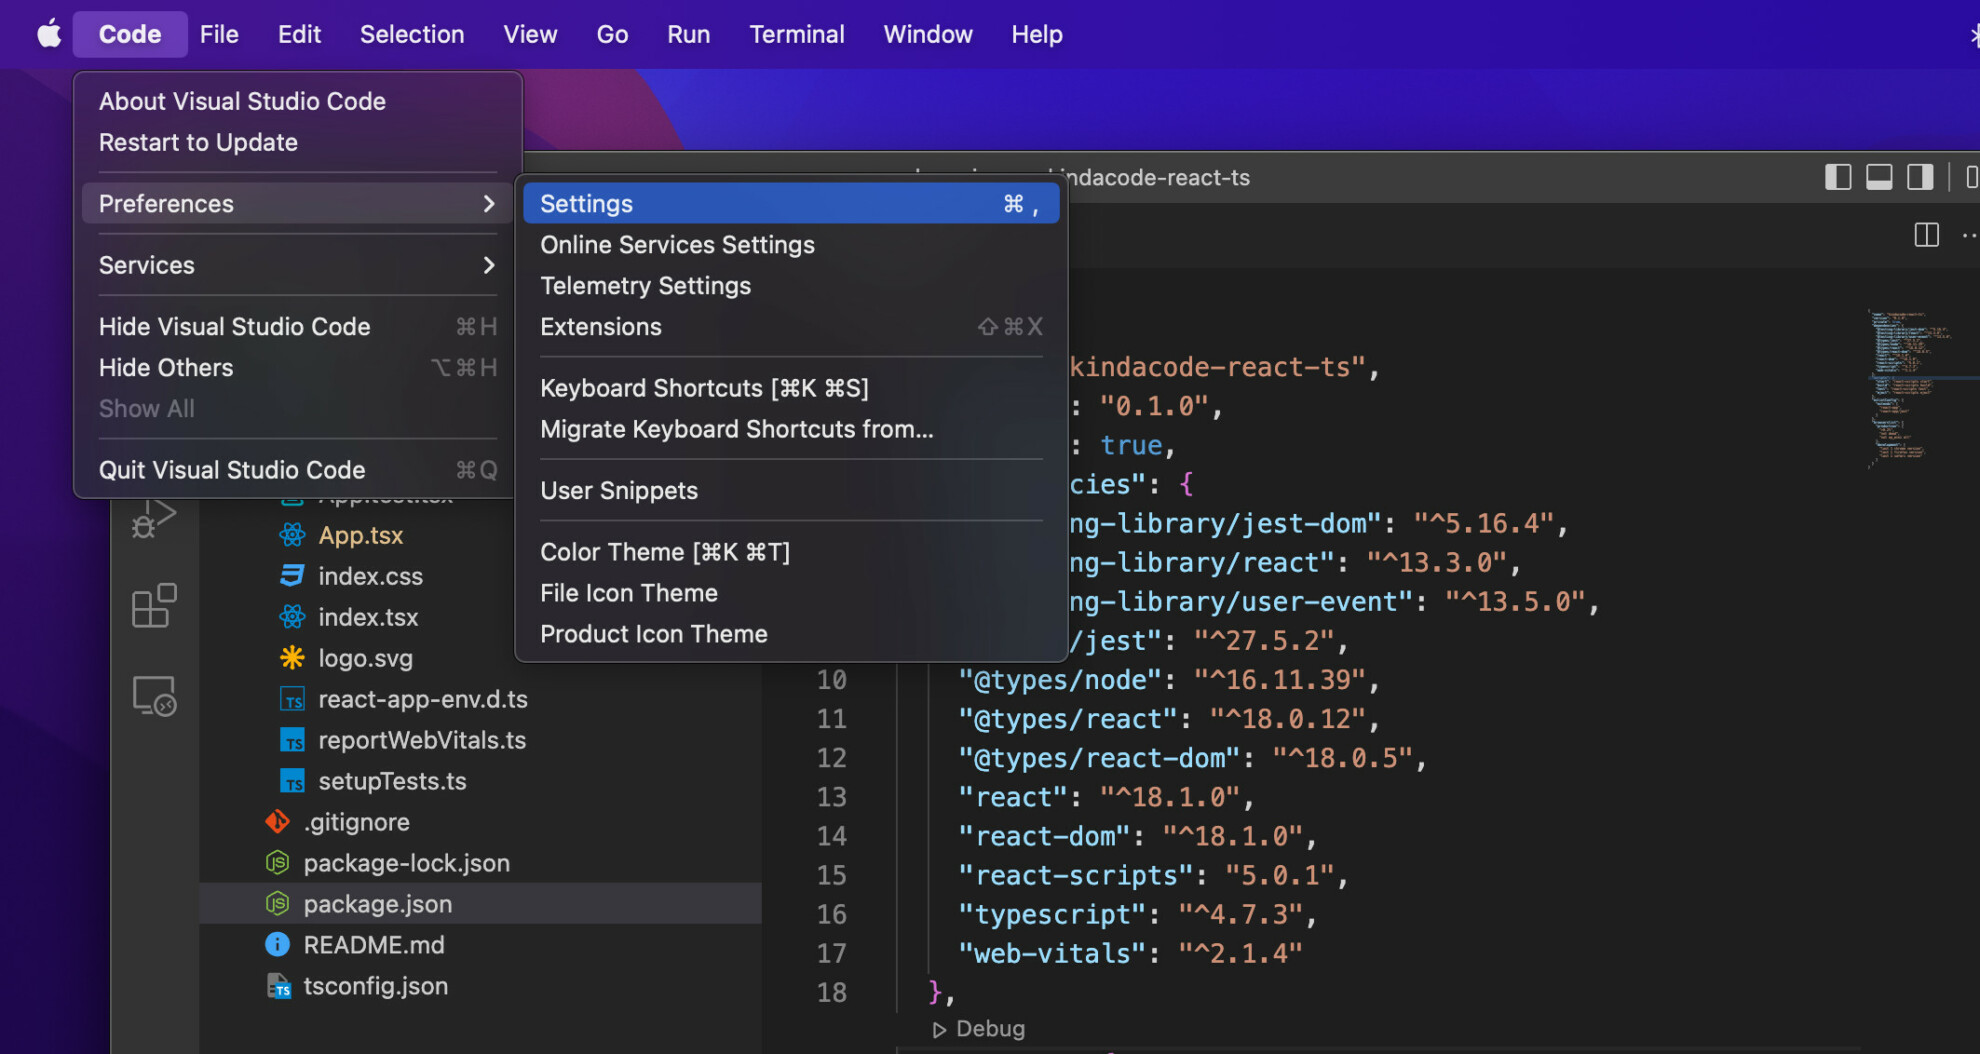This screenshot has height=1054, width=1980.
Task: Click the TS icon of react-app-env.d.ts
Action: click(292, 699)
